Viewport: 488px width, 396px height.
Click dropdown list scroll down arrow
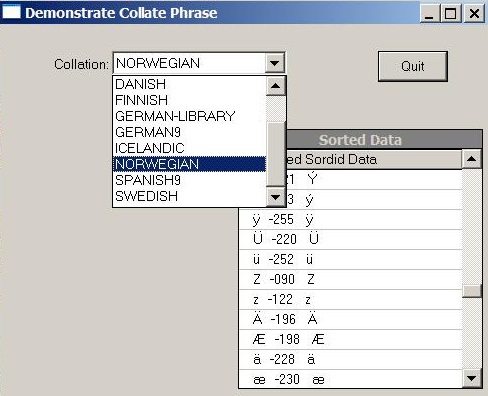[276, 197]
